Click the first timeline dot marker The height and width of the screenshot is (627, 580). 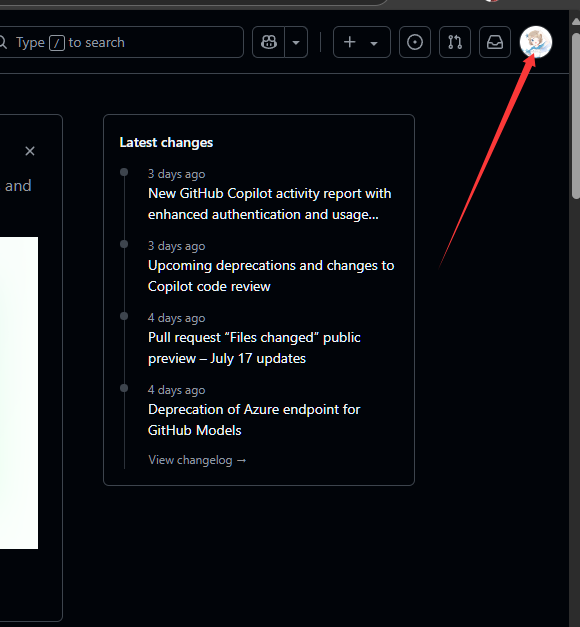124,172
